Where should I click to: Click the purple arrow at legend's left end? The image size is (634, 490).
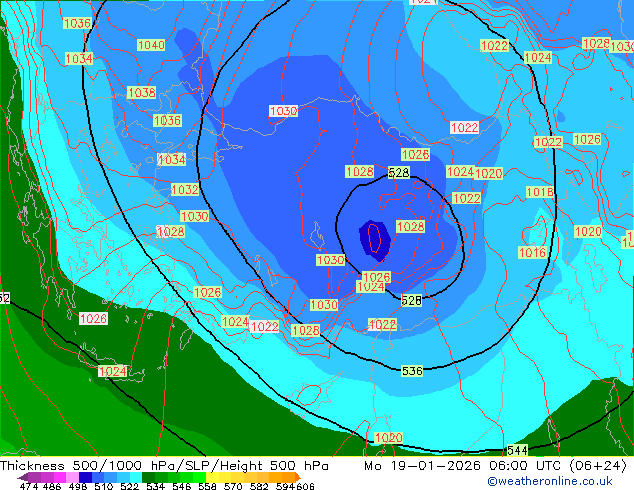22,477
